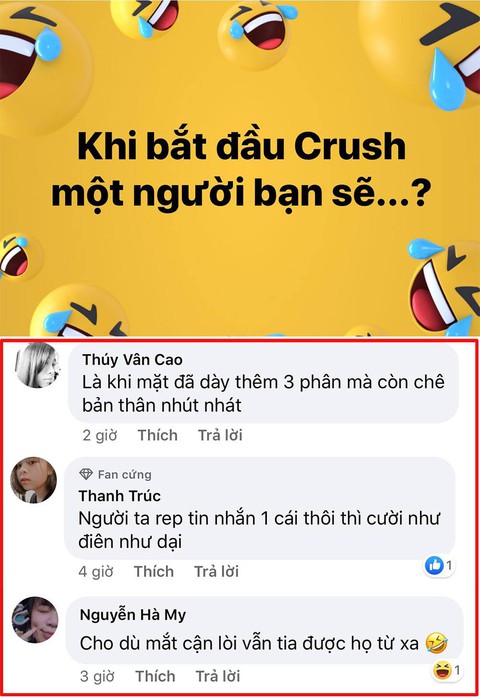Like Nguyễn Hà My's comment with Thích
Viewport: 480px width, 699px height.
coord(155,676)
